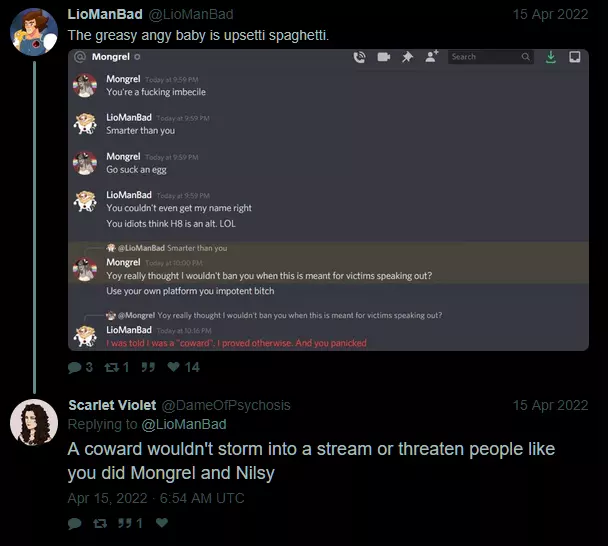Click the Discord Search field
Image resolution: width=608 pixels, height=546 pixels.
(491, 57)
